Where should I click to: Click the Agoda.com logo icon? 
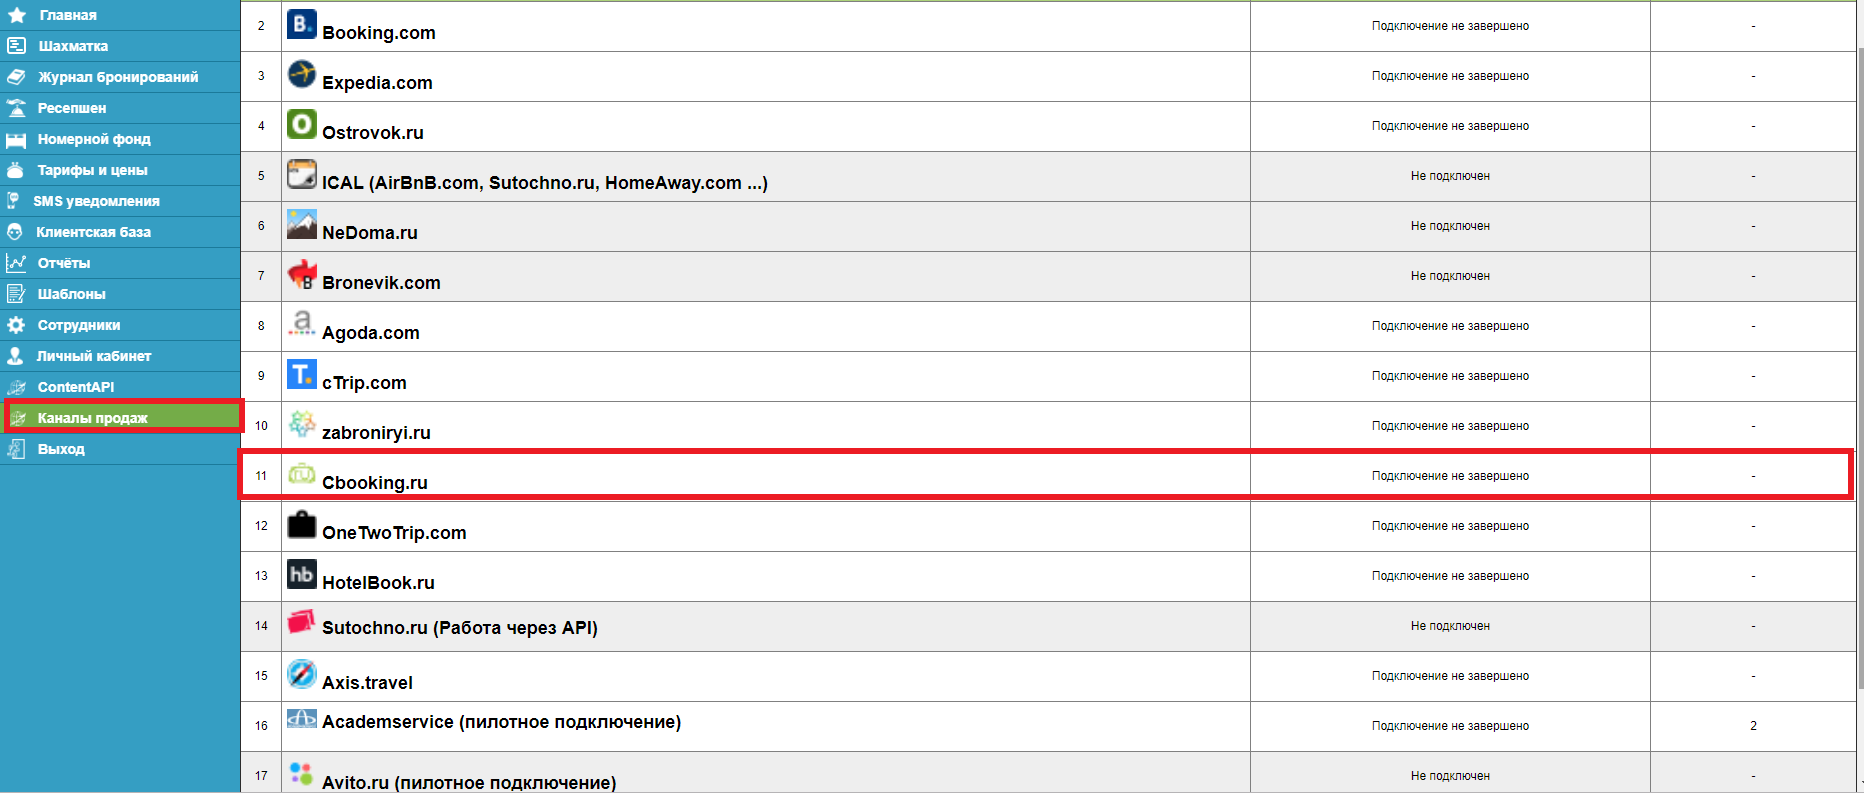tap(301, 324)
